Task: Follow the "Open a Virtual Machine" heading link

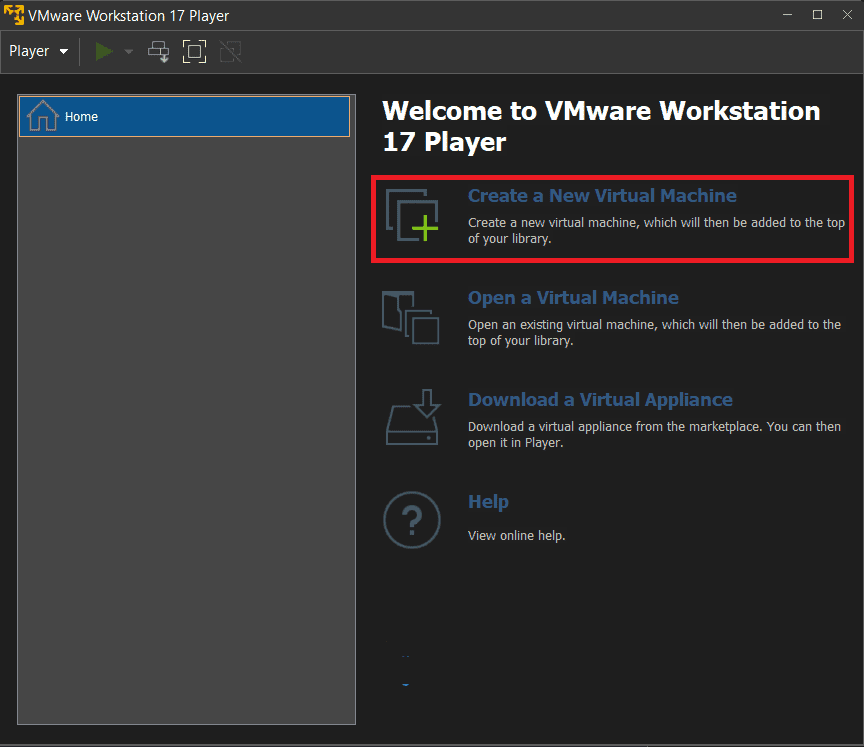Action: coord(573,298)
